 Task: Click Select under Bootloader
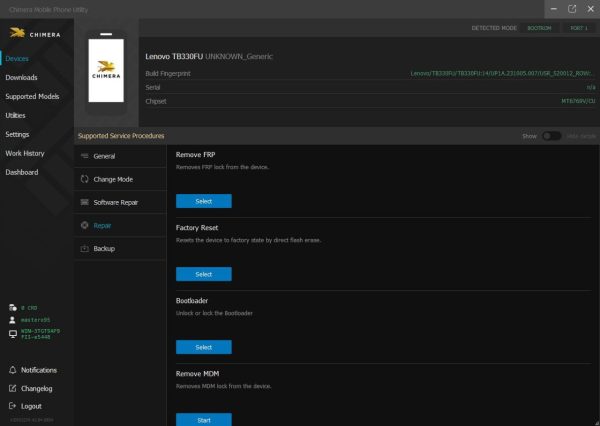[204, 347]
